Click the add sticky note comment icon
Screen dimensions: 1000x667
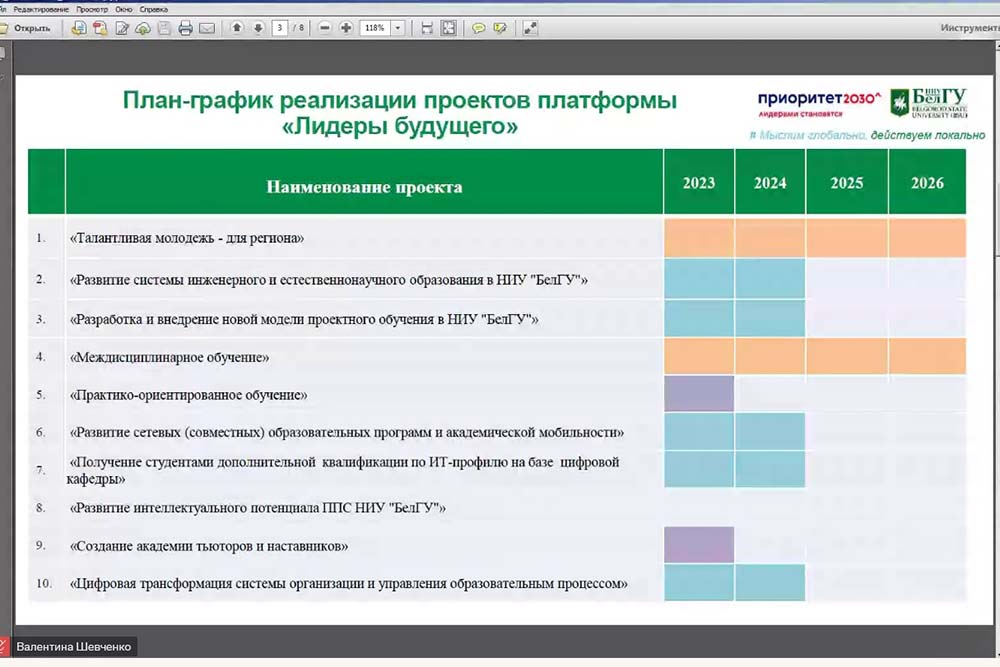tap(479, 28)
